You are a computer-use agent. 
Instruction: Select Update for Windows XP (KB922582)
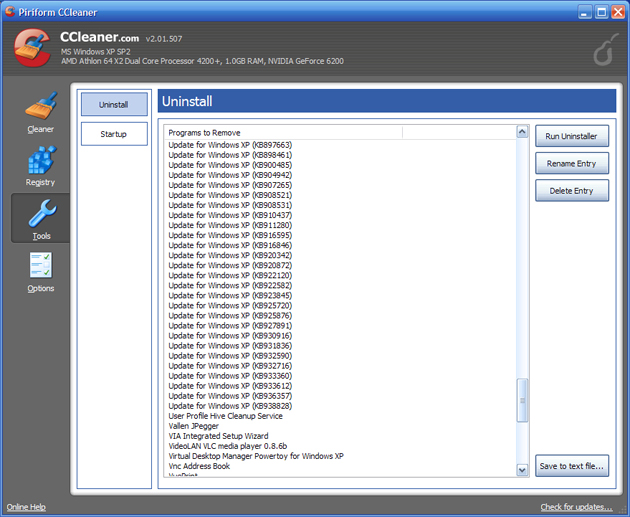click(230, 286)
